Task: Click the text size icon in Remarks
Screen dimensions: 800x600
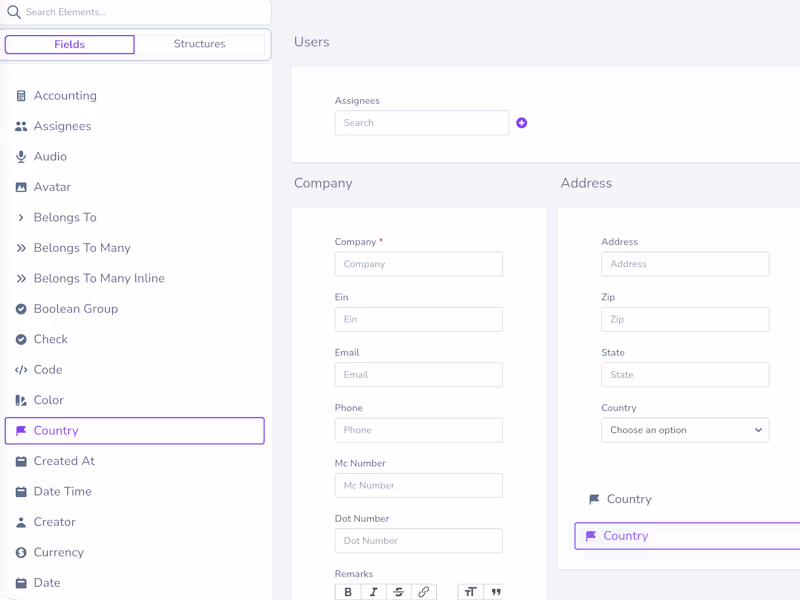Action: 470,592
